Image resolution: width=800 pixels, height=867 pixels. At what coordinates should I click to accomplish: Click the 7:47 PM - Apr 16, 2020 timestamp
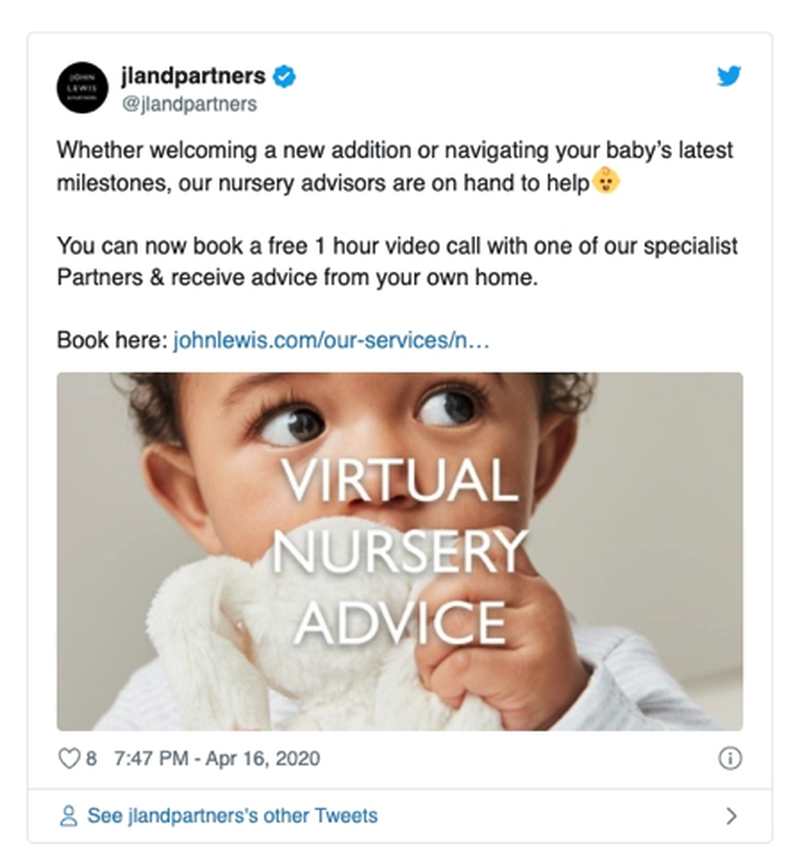(217, 758)
